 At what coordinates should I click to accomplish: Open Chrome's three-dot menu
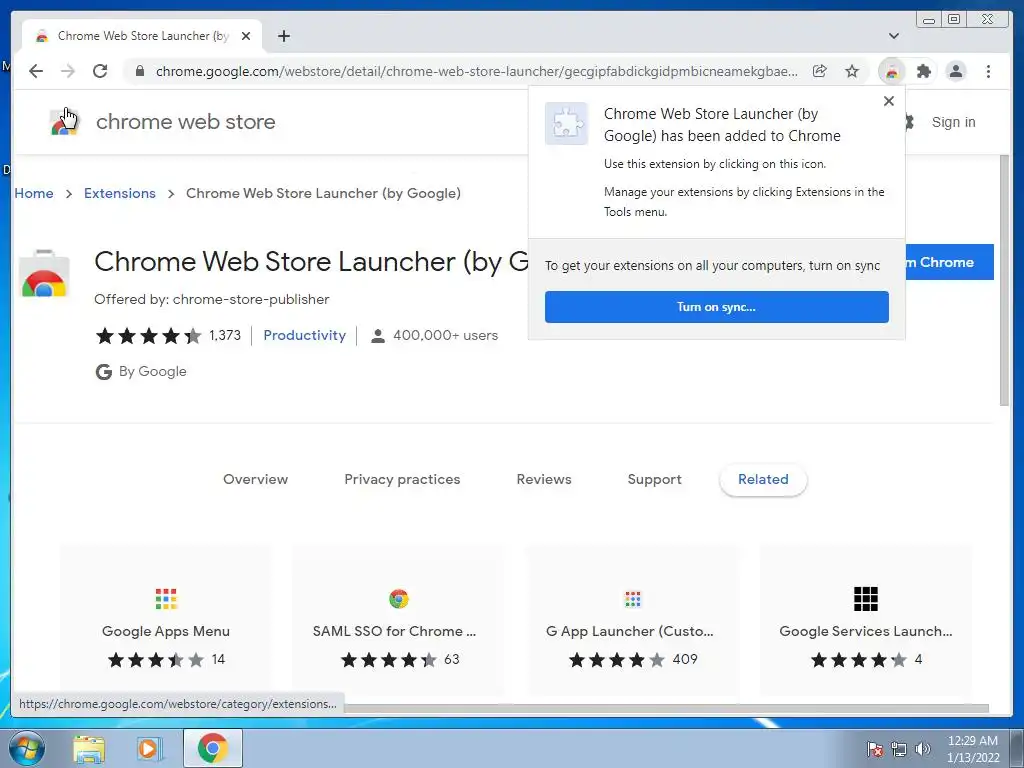[x=988, y=71]
